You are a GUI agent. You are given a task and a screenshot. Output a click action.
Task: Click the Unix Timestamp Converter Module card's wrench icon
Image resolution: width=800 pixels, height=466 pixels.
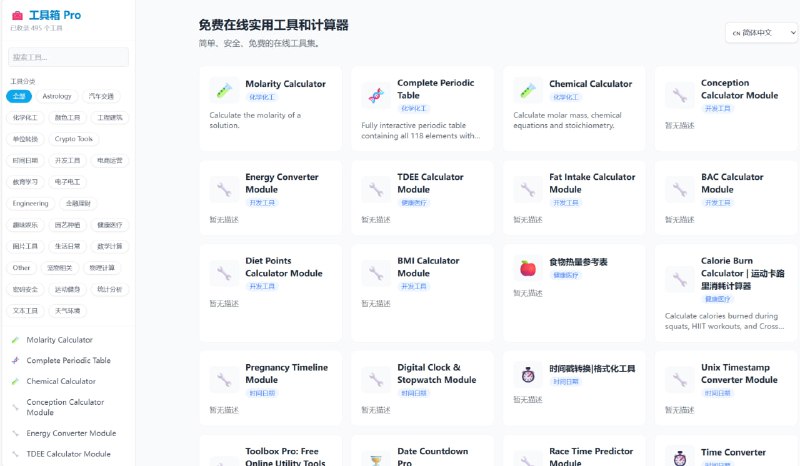tap(680, 380)
